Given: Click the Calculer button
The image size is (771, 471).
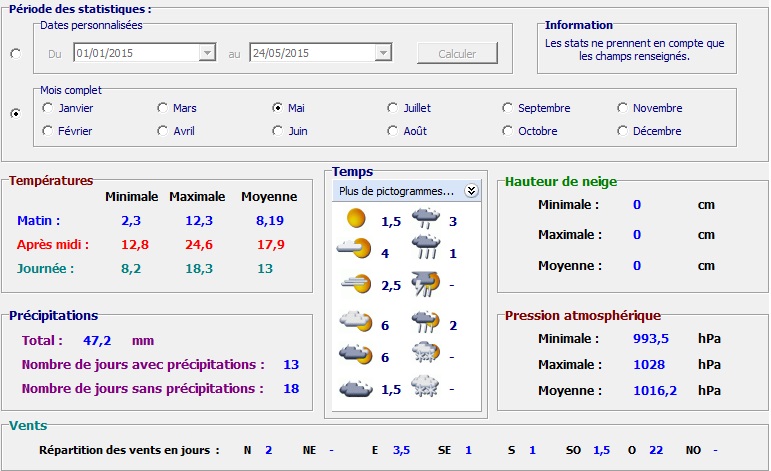Looking at the screenshot, I should pos(457,53).
